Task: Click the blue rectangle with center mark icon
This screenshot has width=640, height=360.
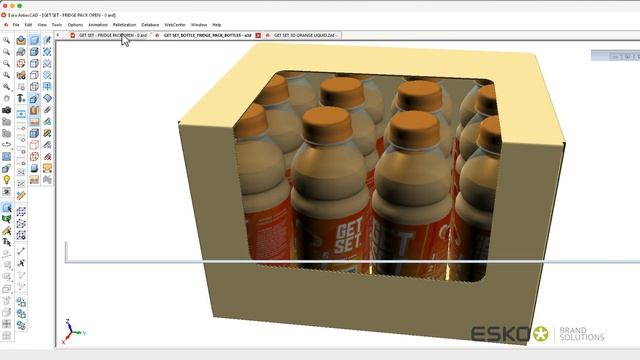Action: 21,114
